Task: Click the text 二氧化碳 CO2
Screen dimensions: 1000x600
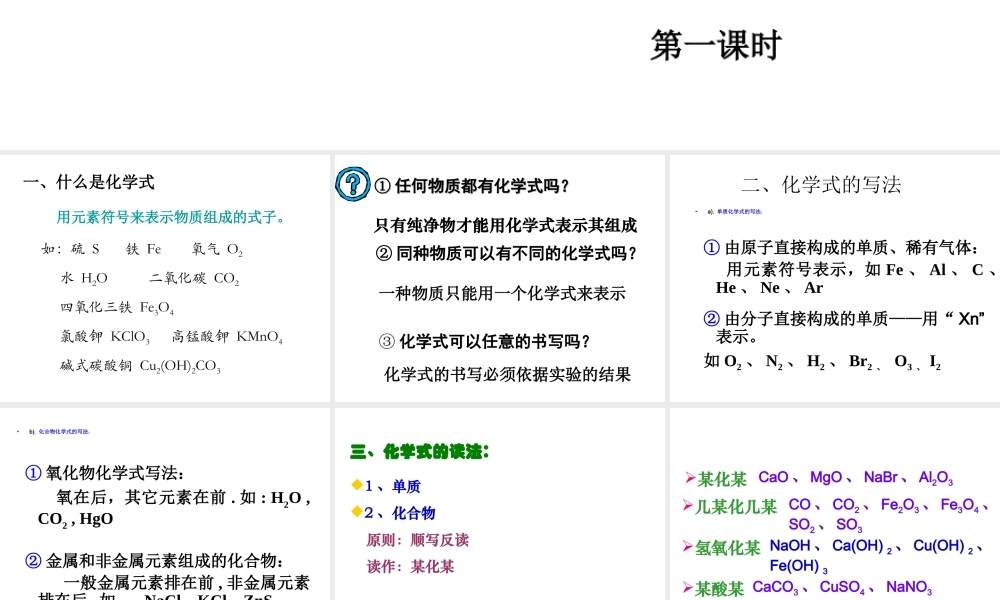Action: (x=195, y=279)
